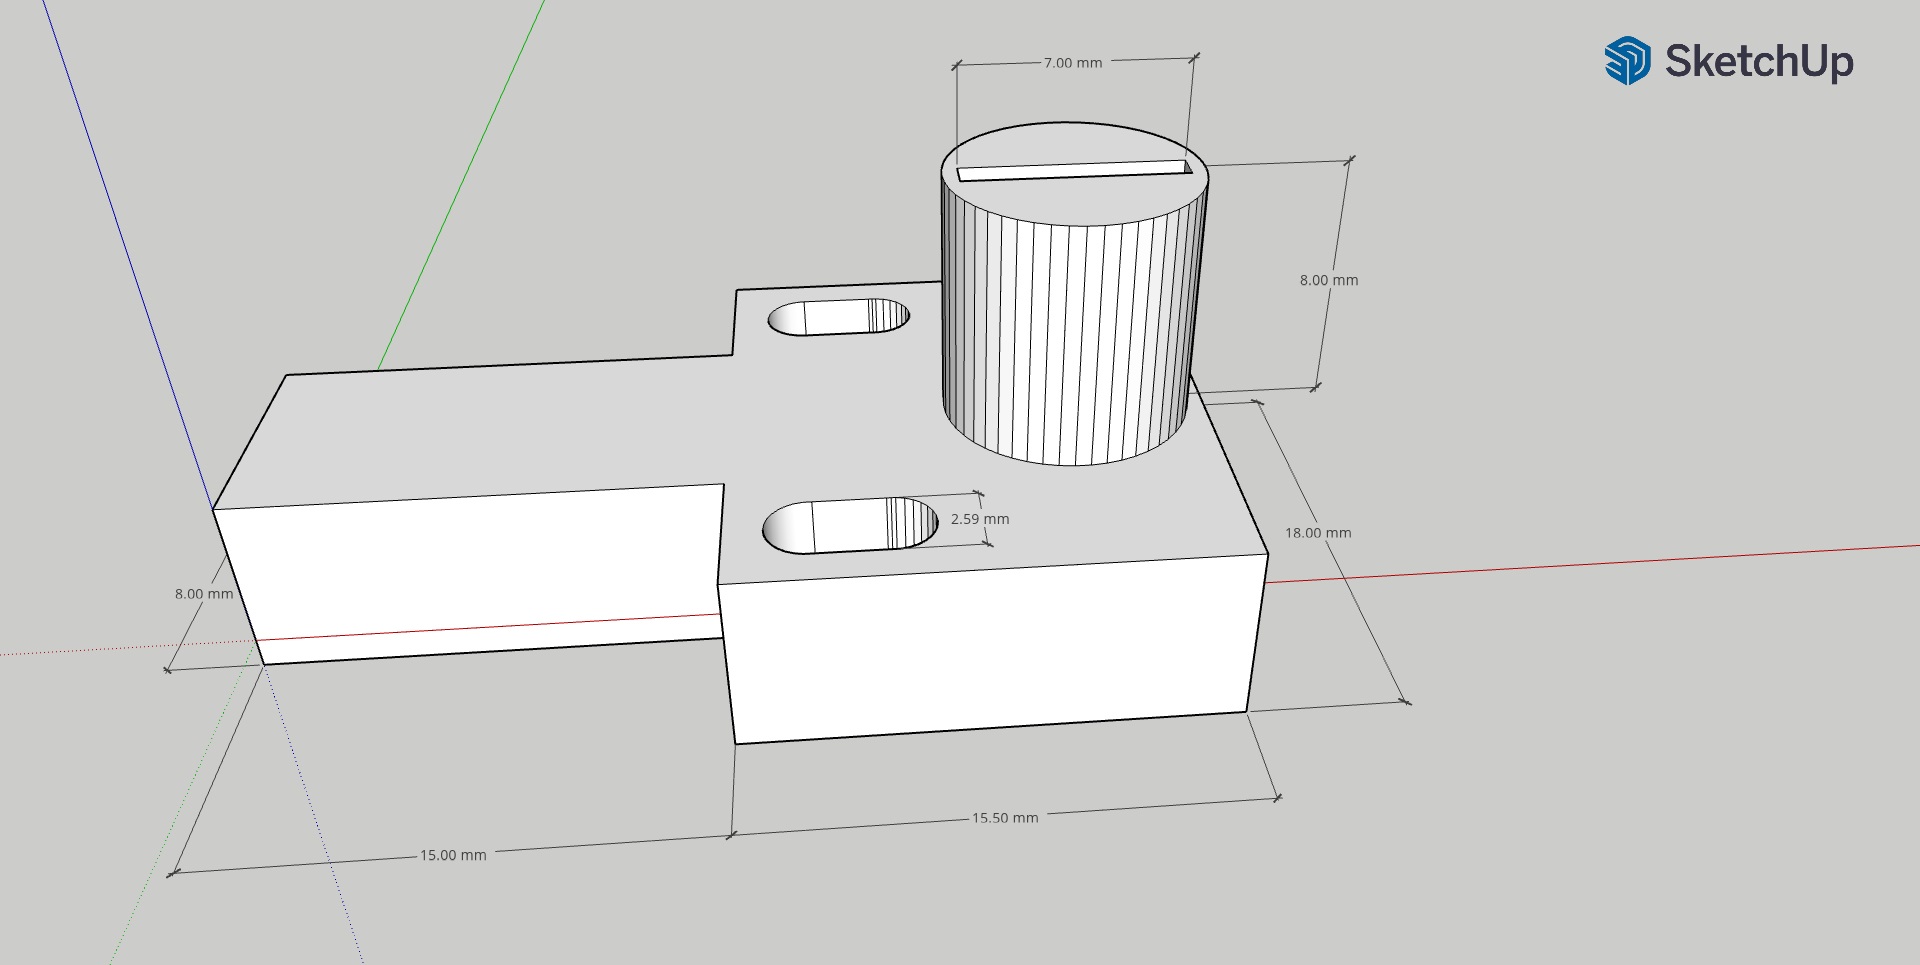Click the SketchUp wordmark text
This screenshot has height=965, width=1920.
tap(1758, 62)
